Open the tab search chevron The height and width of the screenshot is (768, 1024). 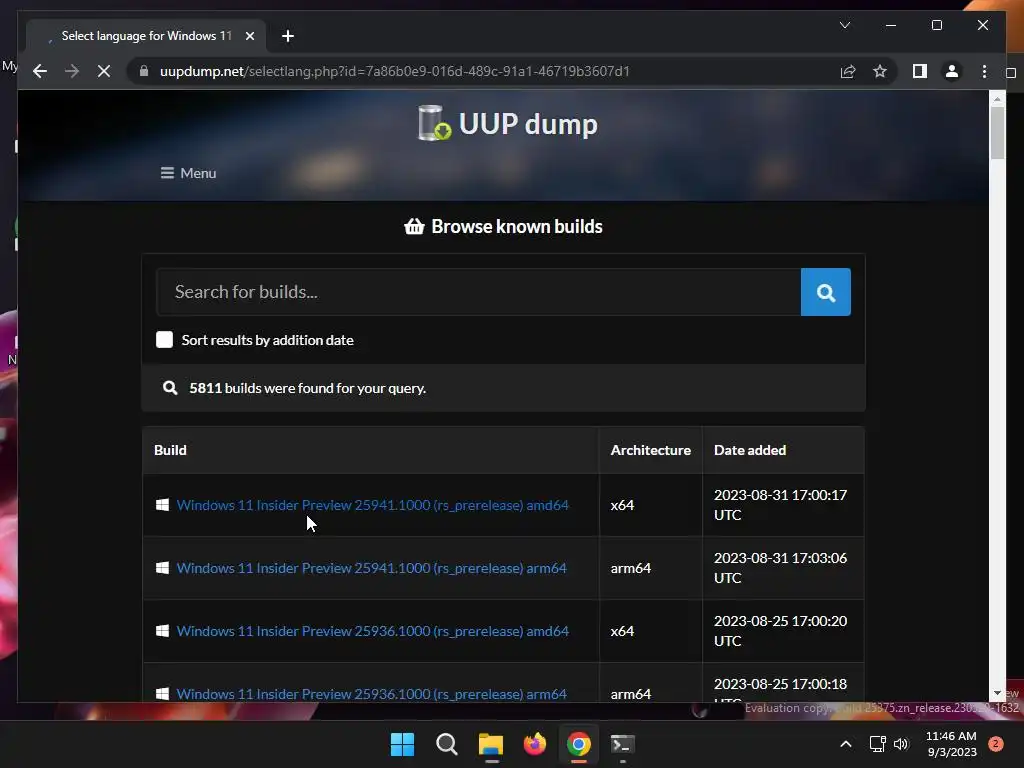pyautogui.click(x=844, y=25)
